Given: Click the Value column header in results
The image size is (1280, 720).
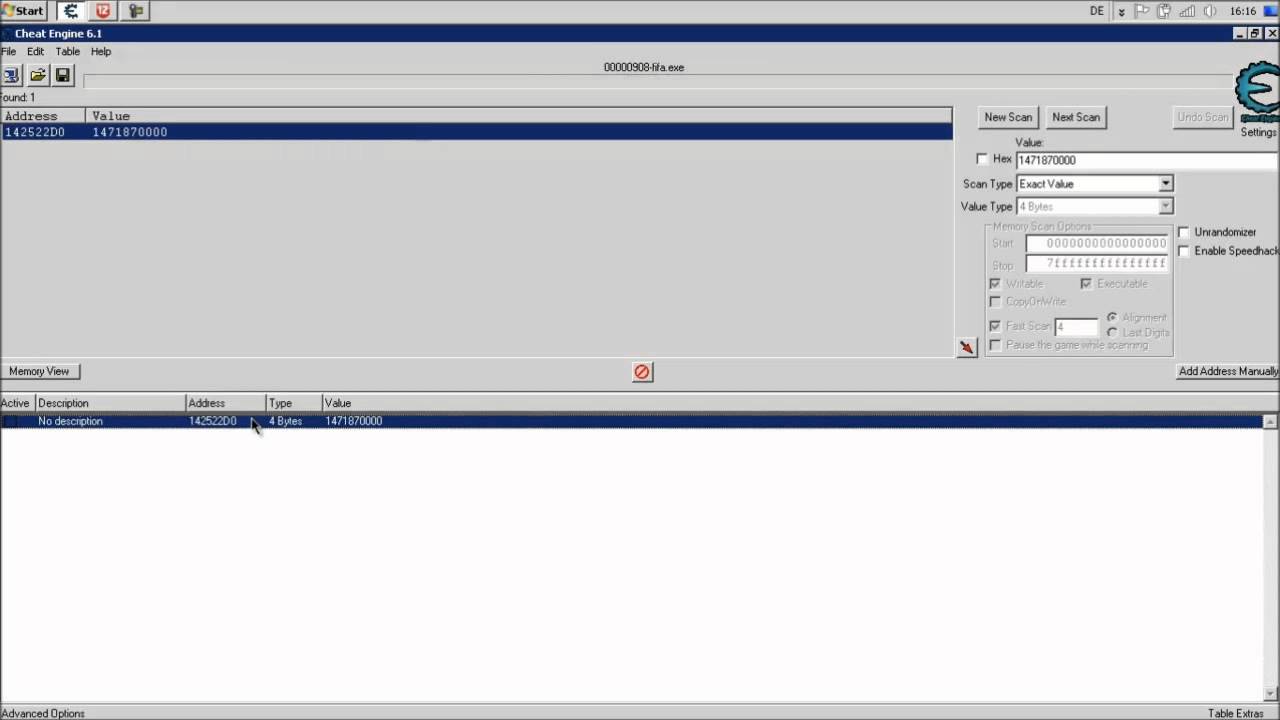Looking at the screenshot, I should click(519, 116).
